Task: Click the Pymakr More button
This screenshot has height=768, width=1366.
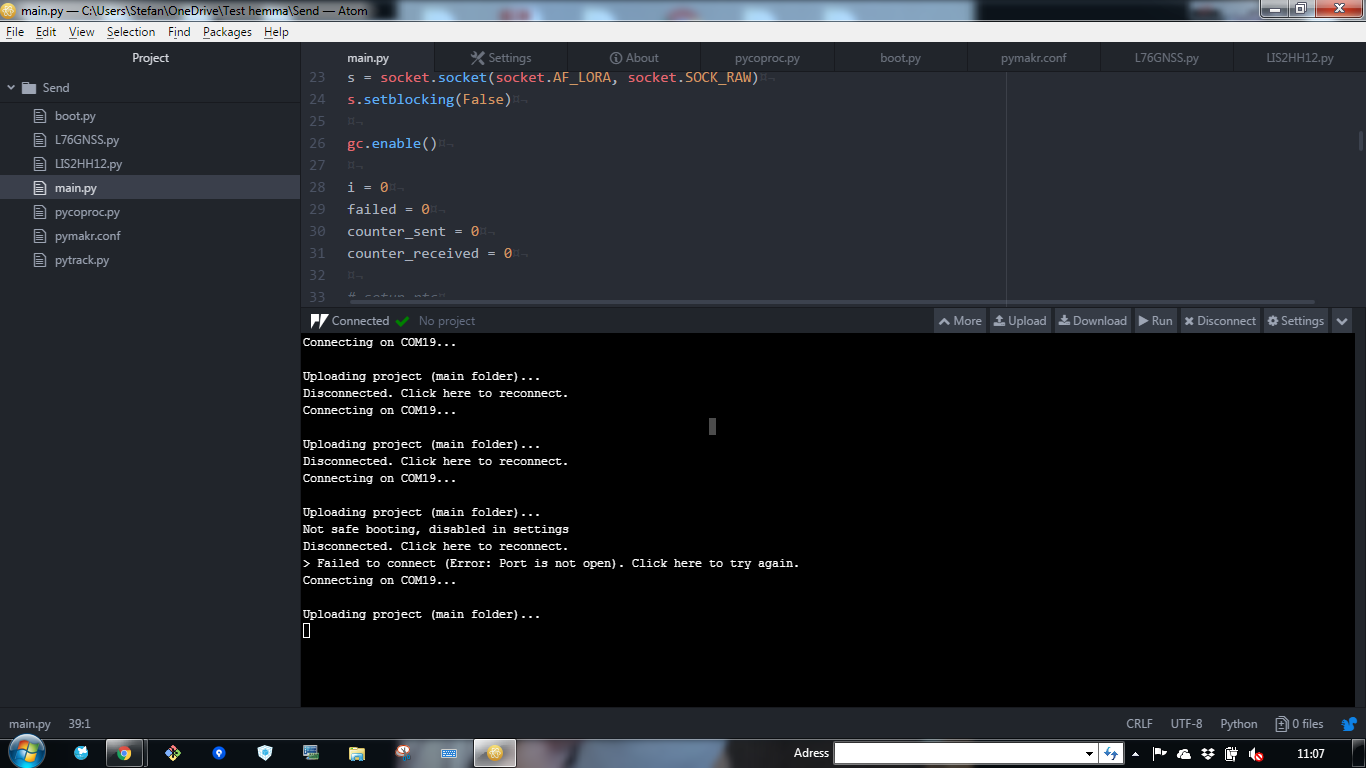Action: (x=960, y=321)
